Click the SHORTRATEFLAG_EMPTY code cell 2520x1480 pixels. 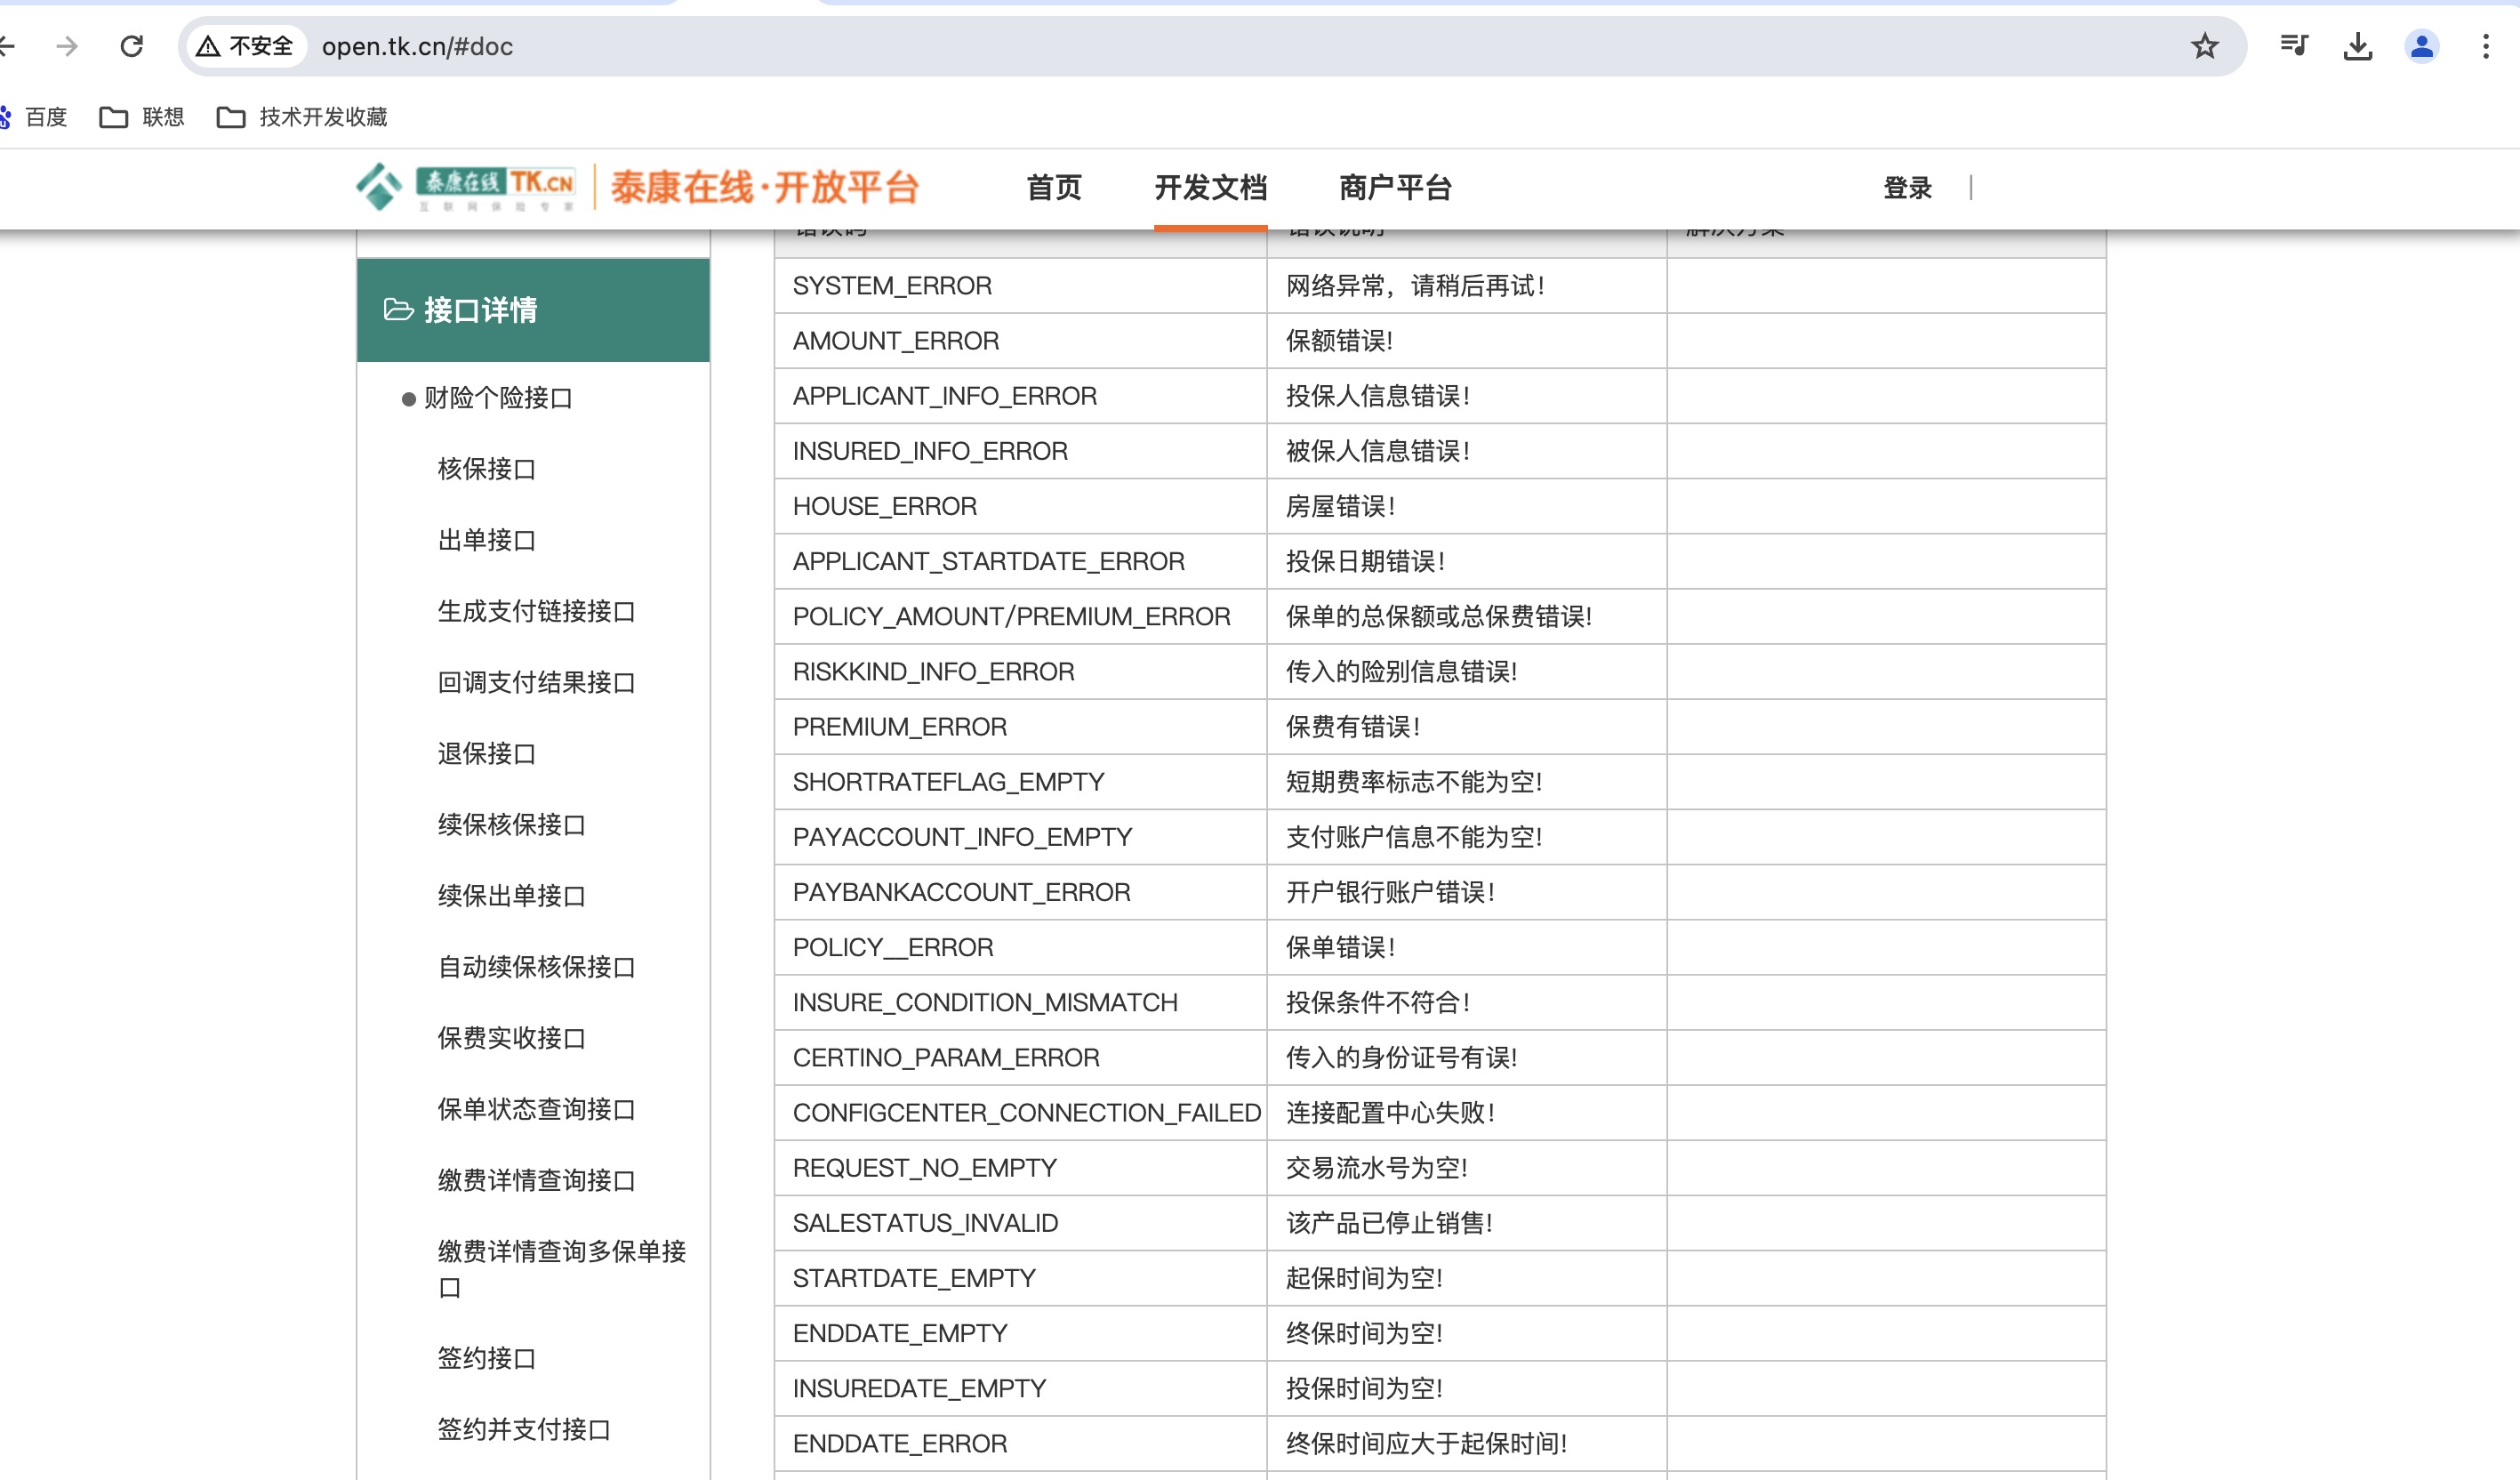pos(1020,781)
